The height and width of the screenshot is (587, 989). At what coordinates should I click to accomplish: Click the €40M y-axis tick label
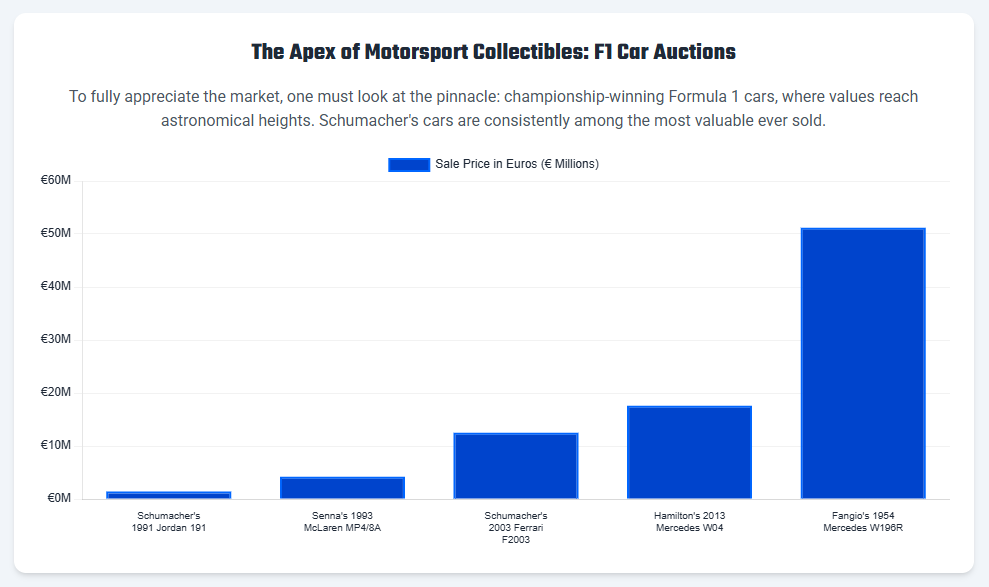(x=55, y=287)
